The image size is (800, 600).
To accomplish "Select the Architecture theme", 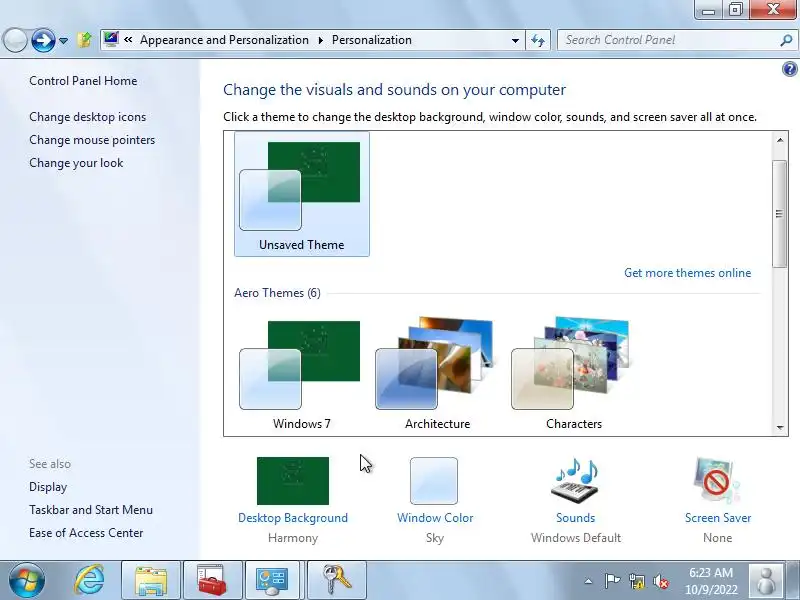I will [x=437, y=373].
